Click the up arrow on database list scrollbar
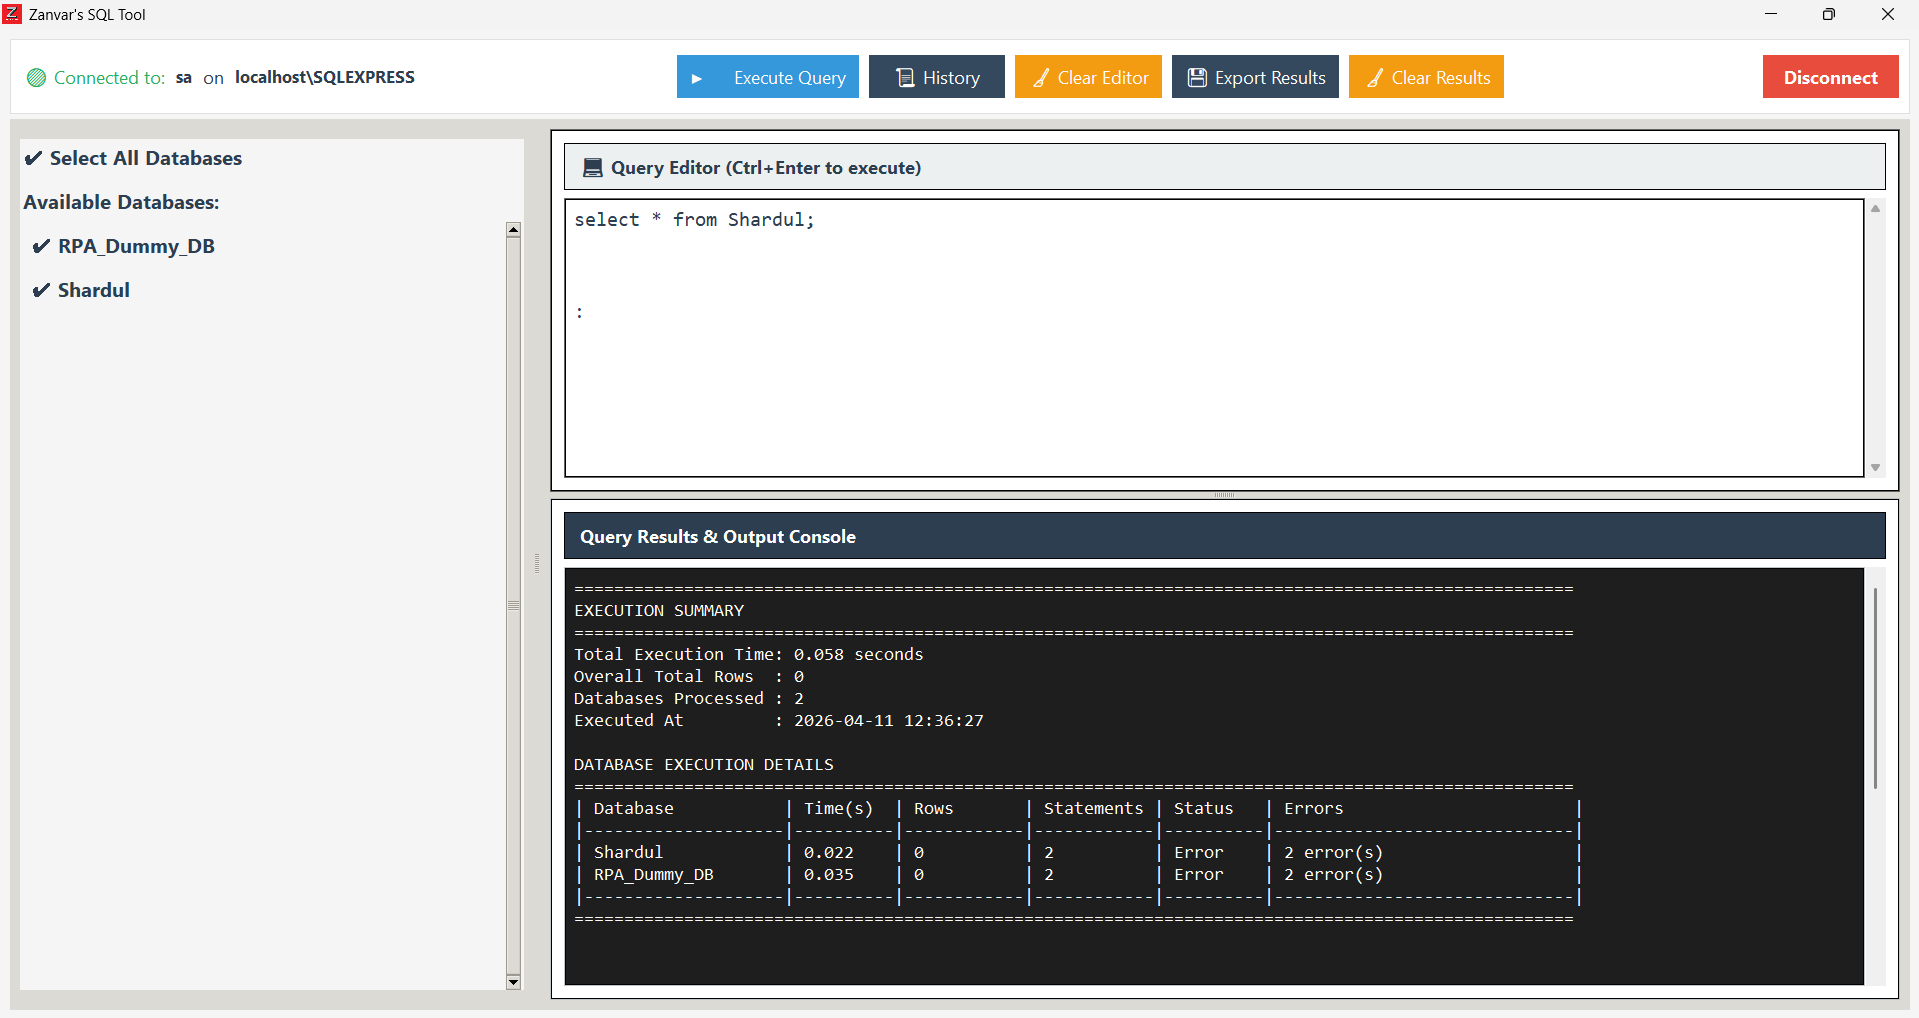The image size is (1919, 1018). coord(513,229)
